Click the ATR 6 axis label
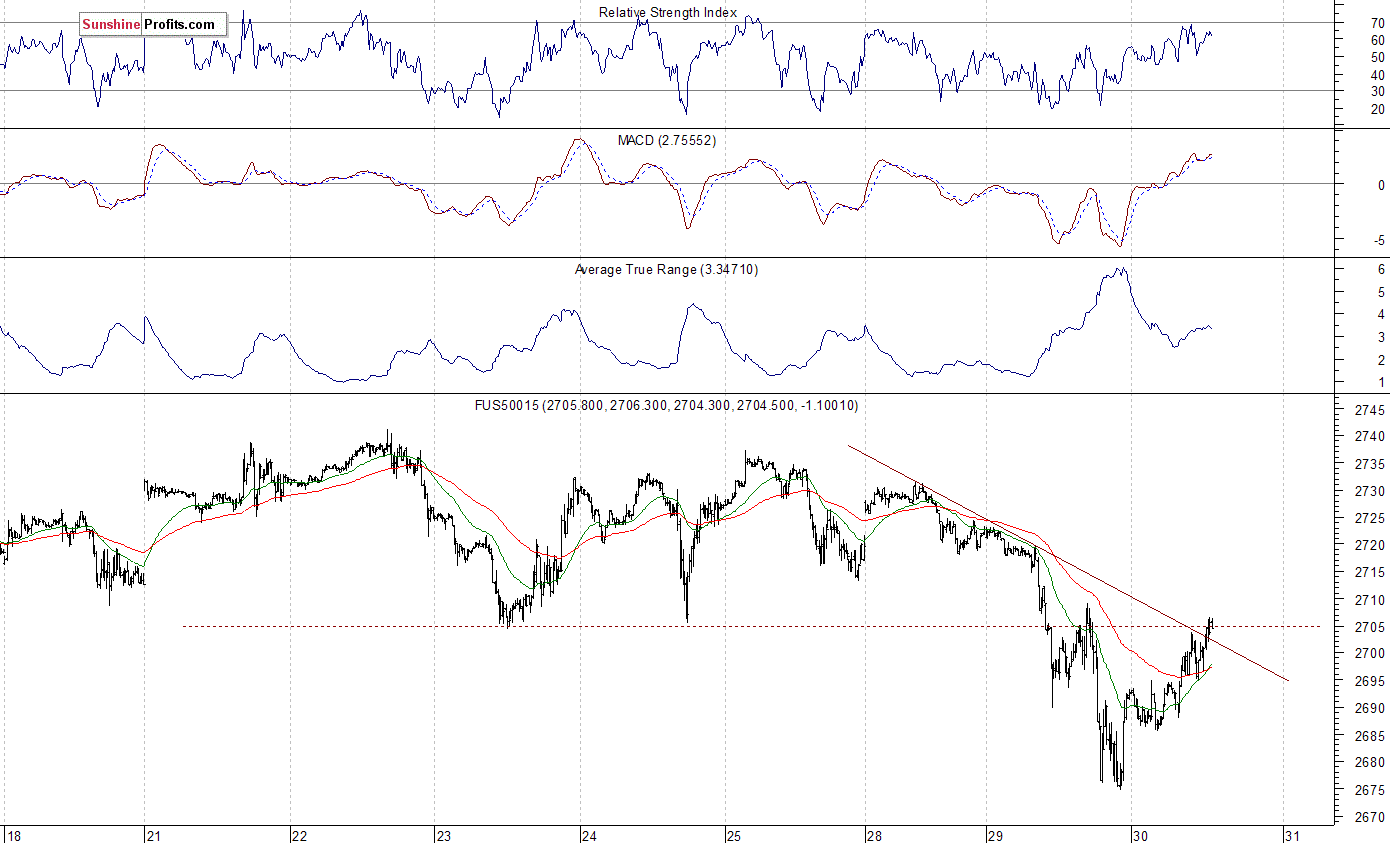The width and height of the screenshot is (1390, 843). [x=1381, y=269]
